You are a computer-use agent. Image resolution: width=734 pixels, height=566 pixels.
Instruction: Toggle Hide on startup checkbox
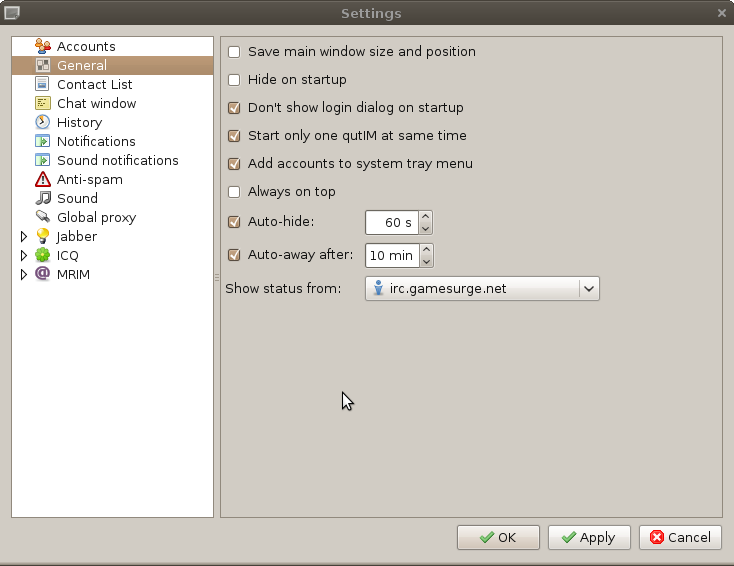(x=234, y=80)
